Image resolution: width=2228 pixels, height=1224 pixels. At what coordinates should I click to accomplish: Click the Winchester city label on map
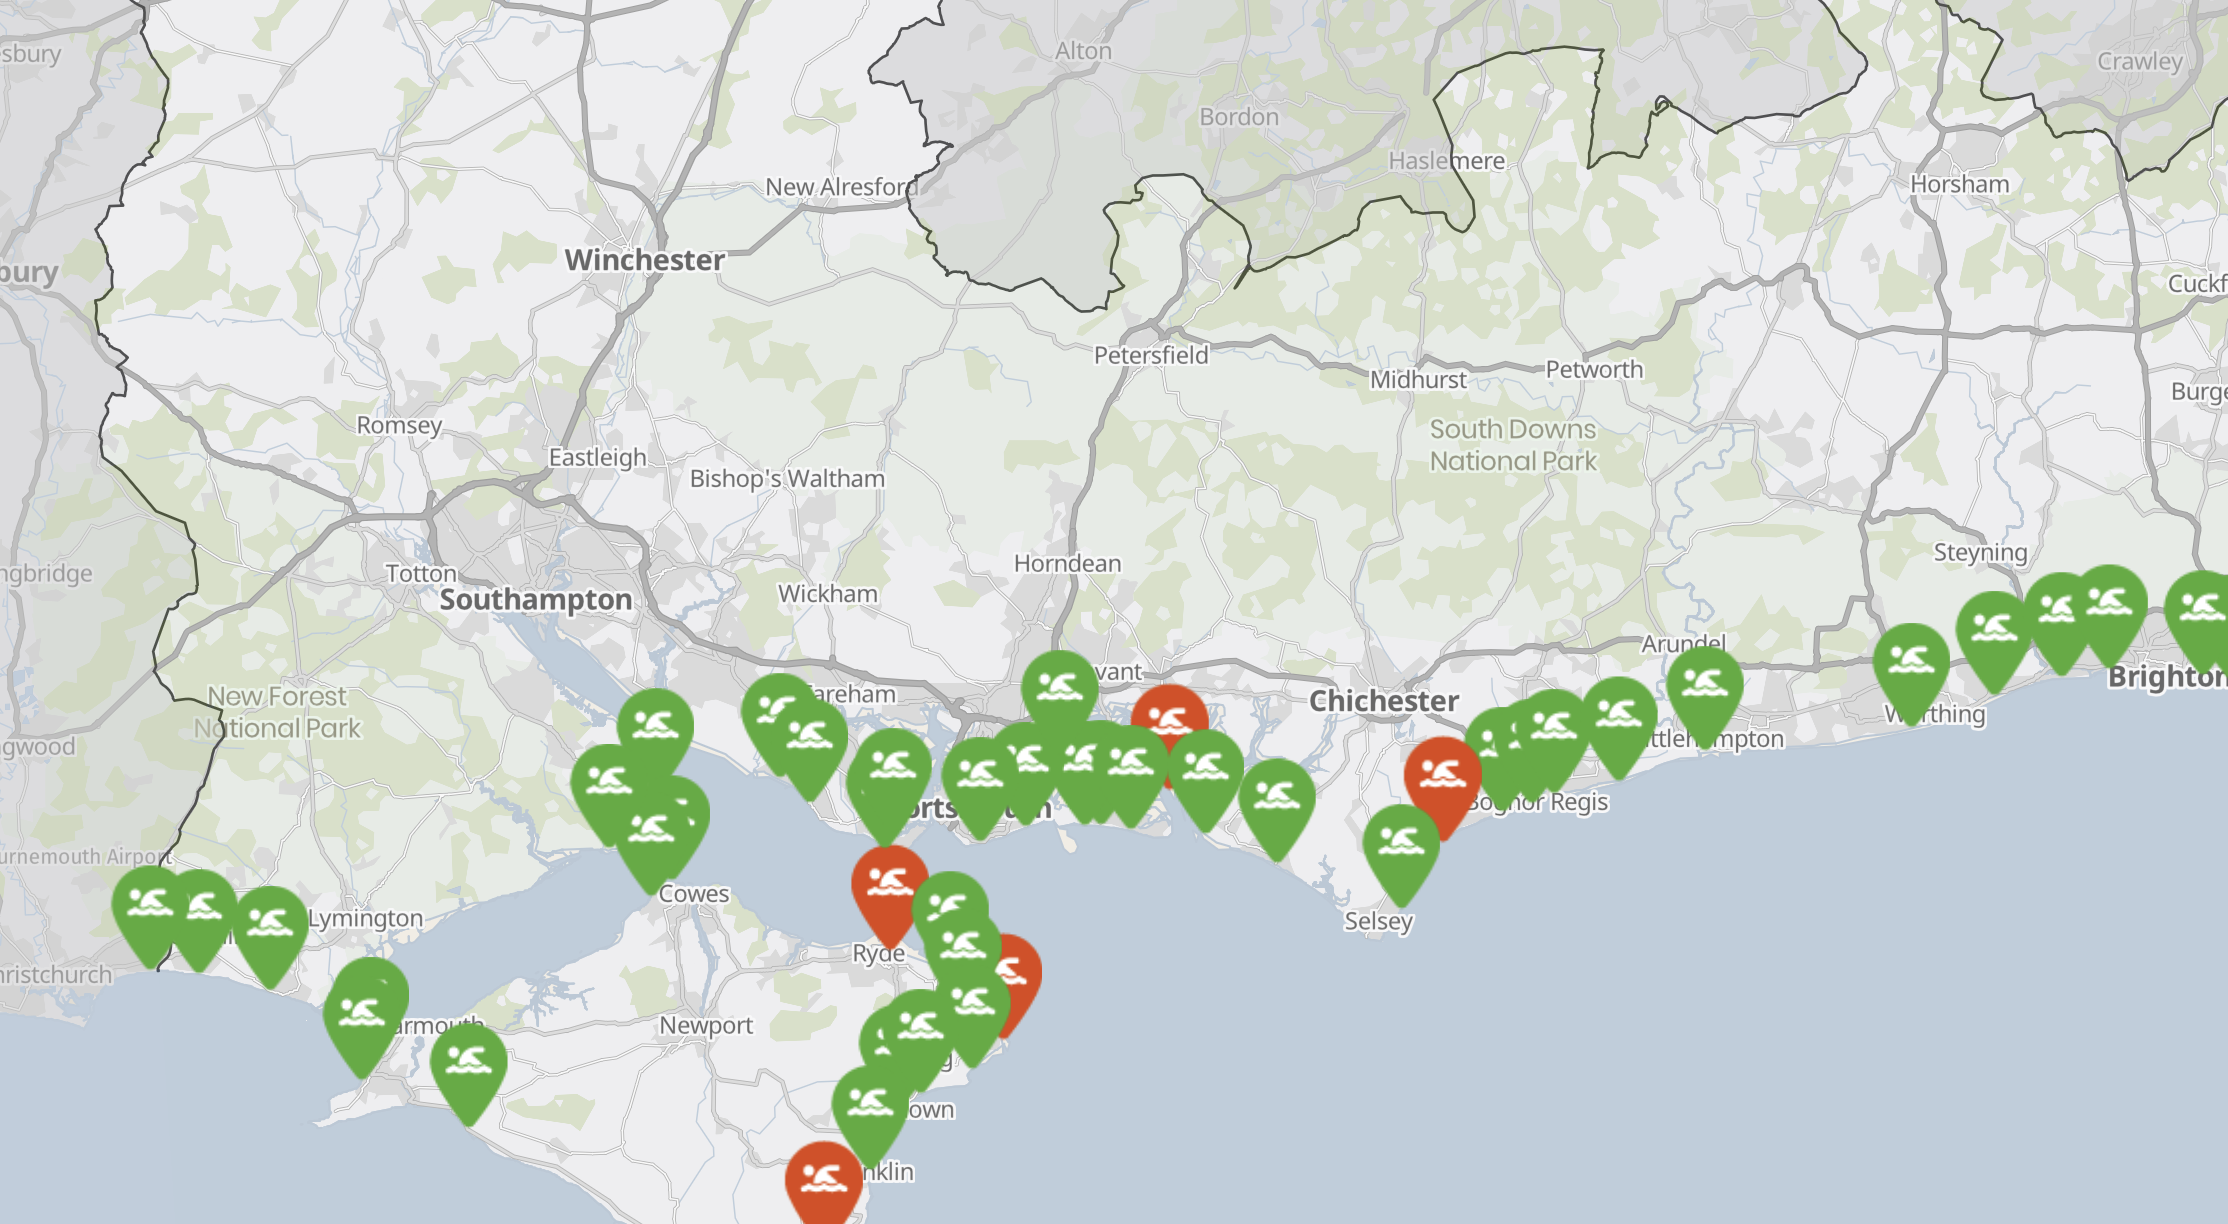pyautogui.click(x=645, y=260)
